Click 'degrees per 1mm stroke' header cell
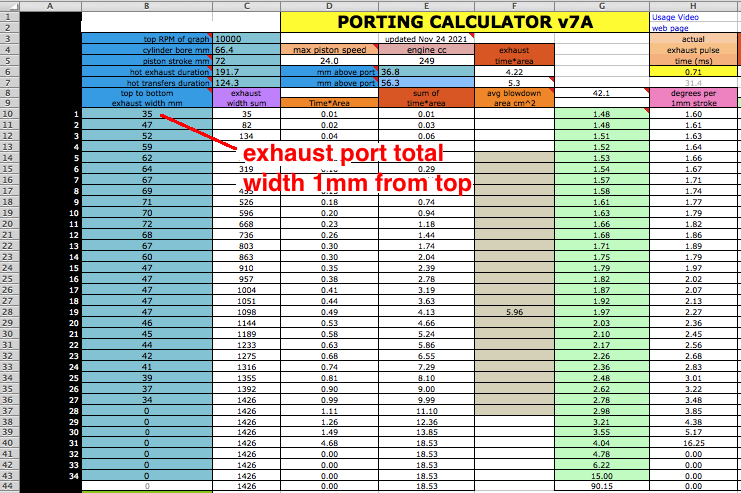 [693, 98]
